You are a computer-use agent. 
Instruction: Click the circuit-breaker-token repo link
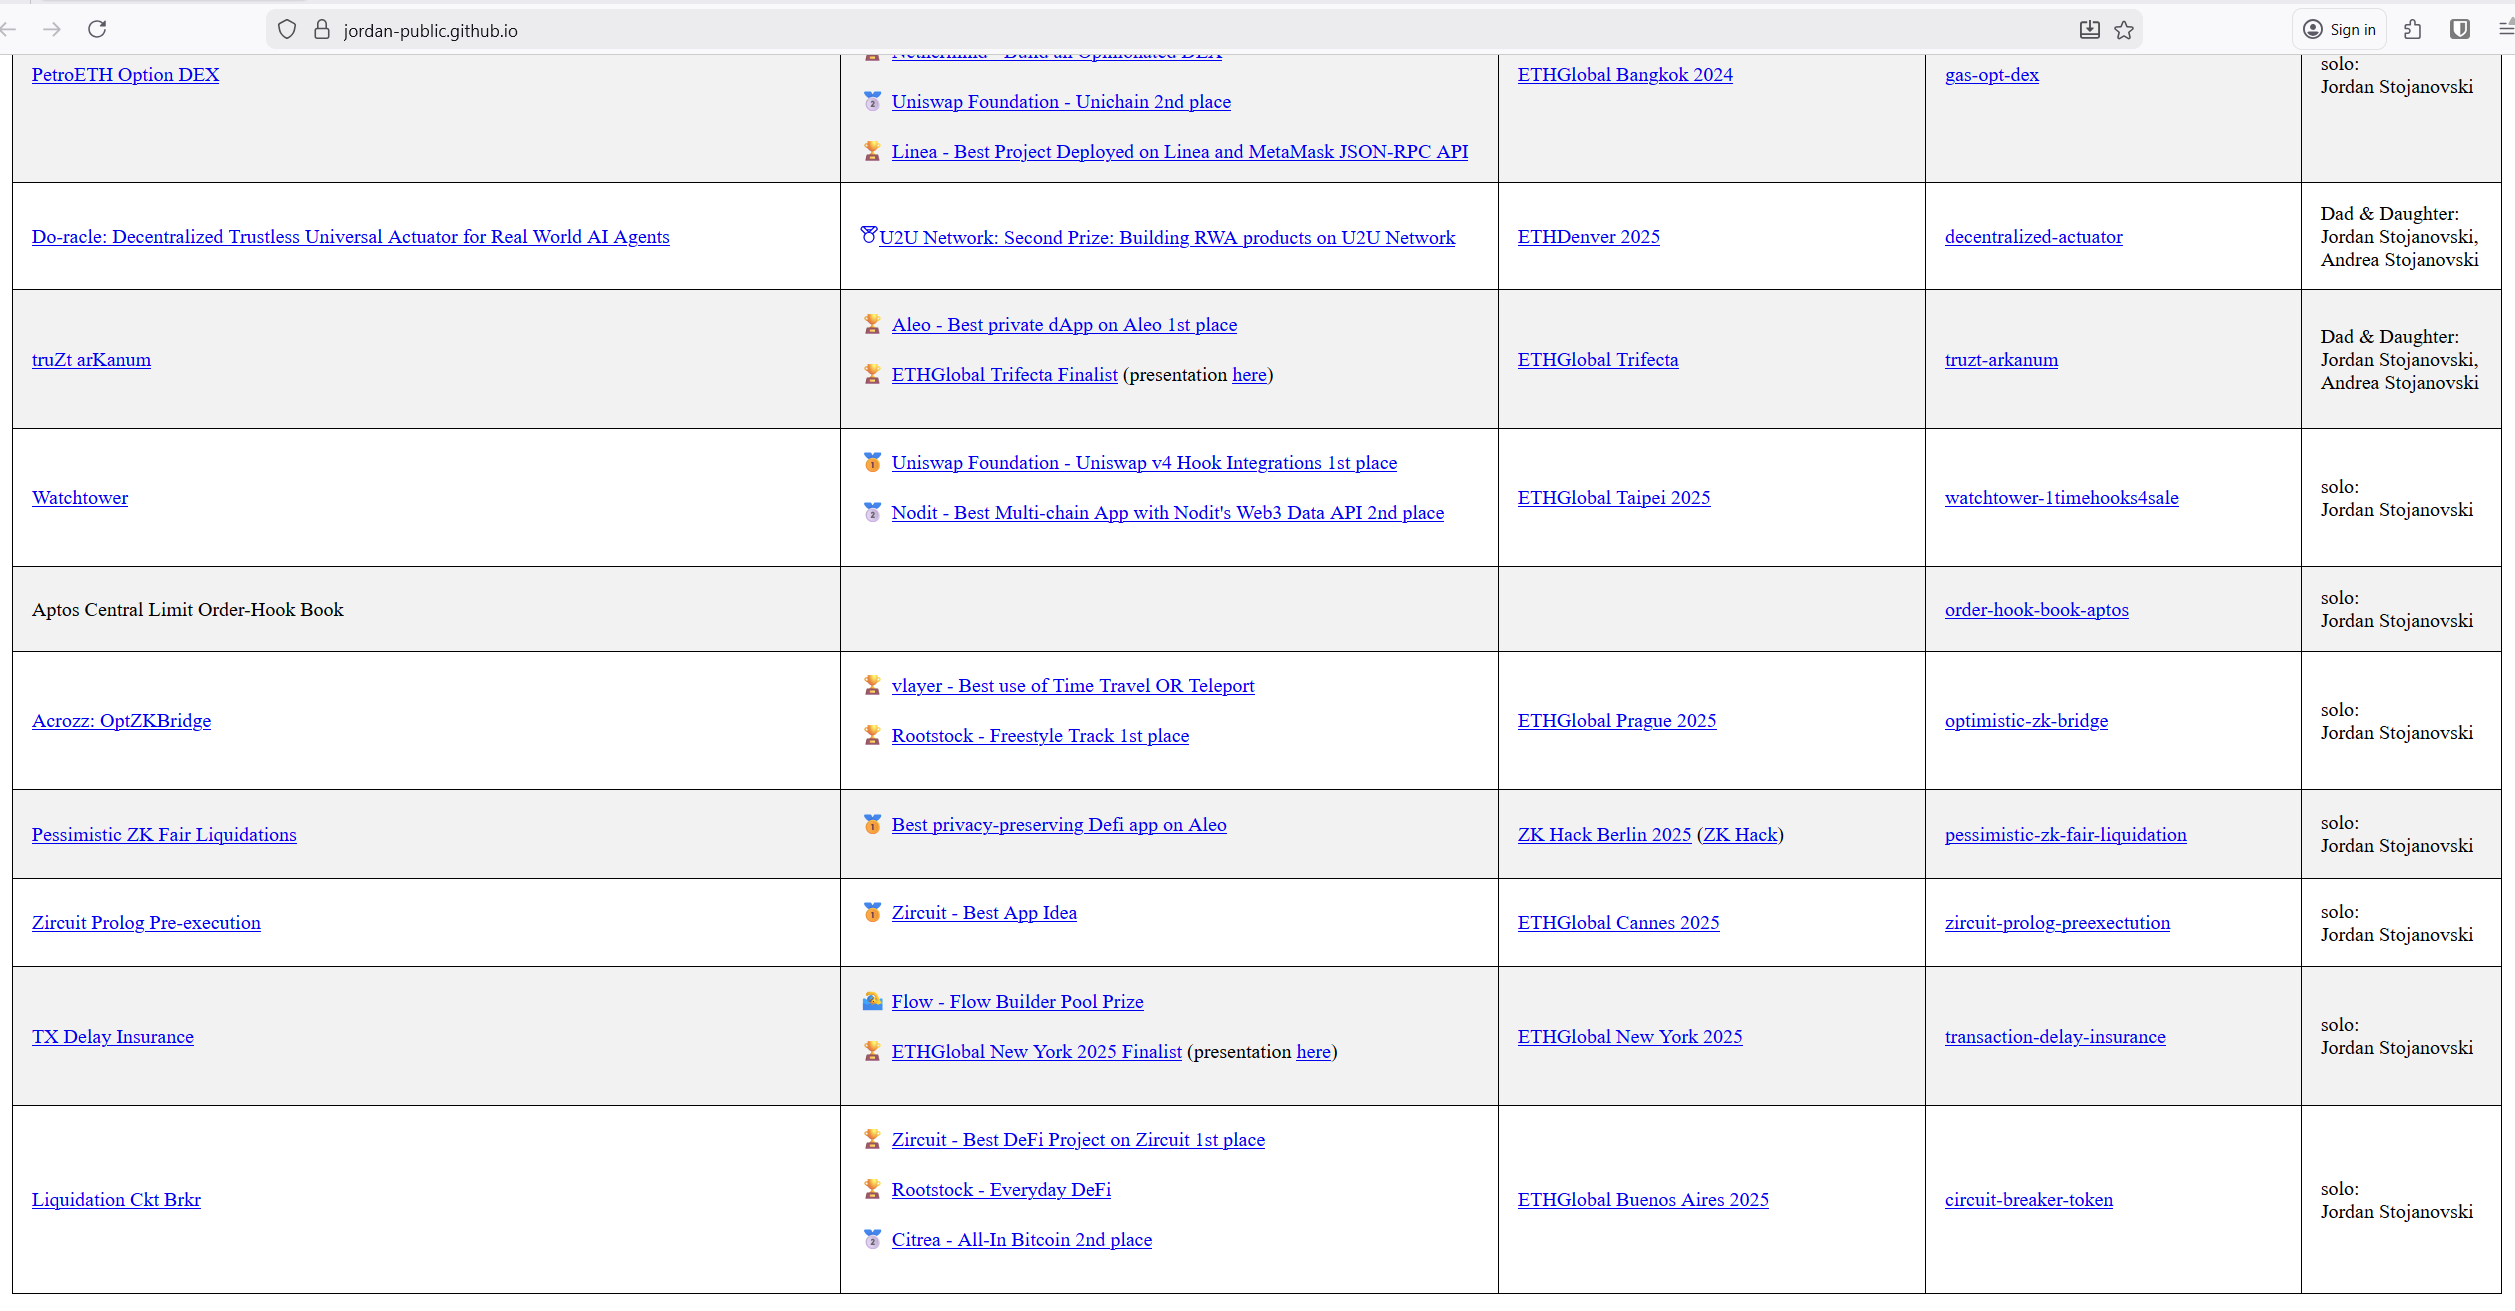2028,1200
